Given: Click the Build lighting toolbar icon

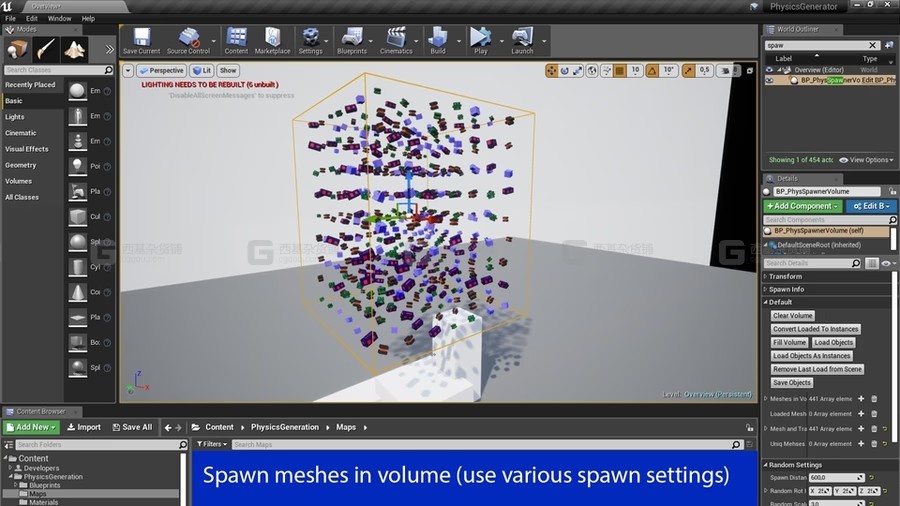Looking at the screenshot, I should 437,40.
